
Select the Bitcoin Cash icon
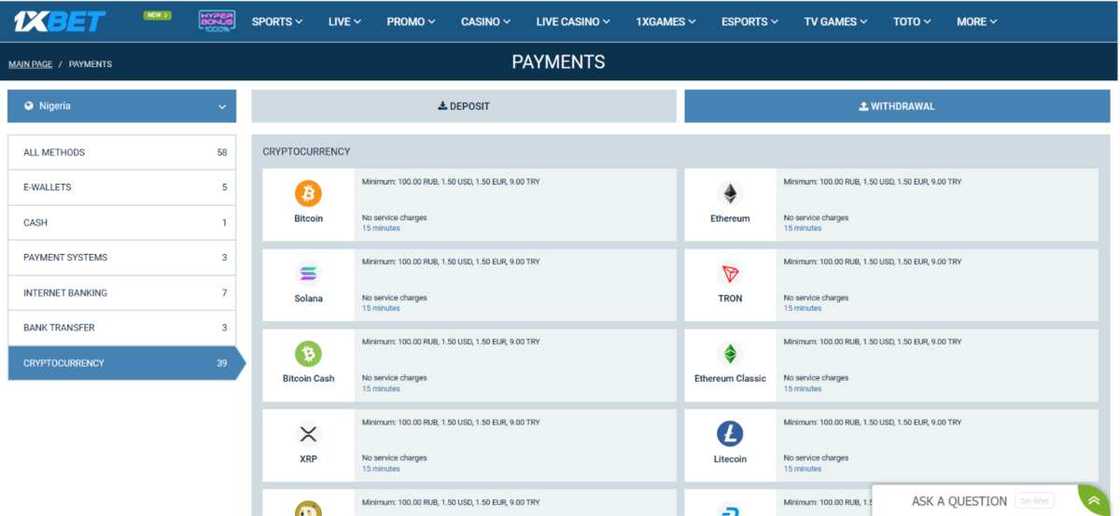[309, 353]
